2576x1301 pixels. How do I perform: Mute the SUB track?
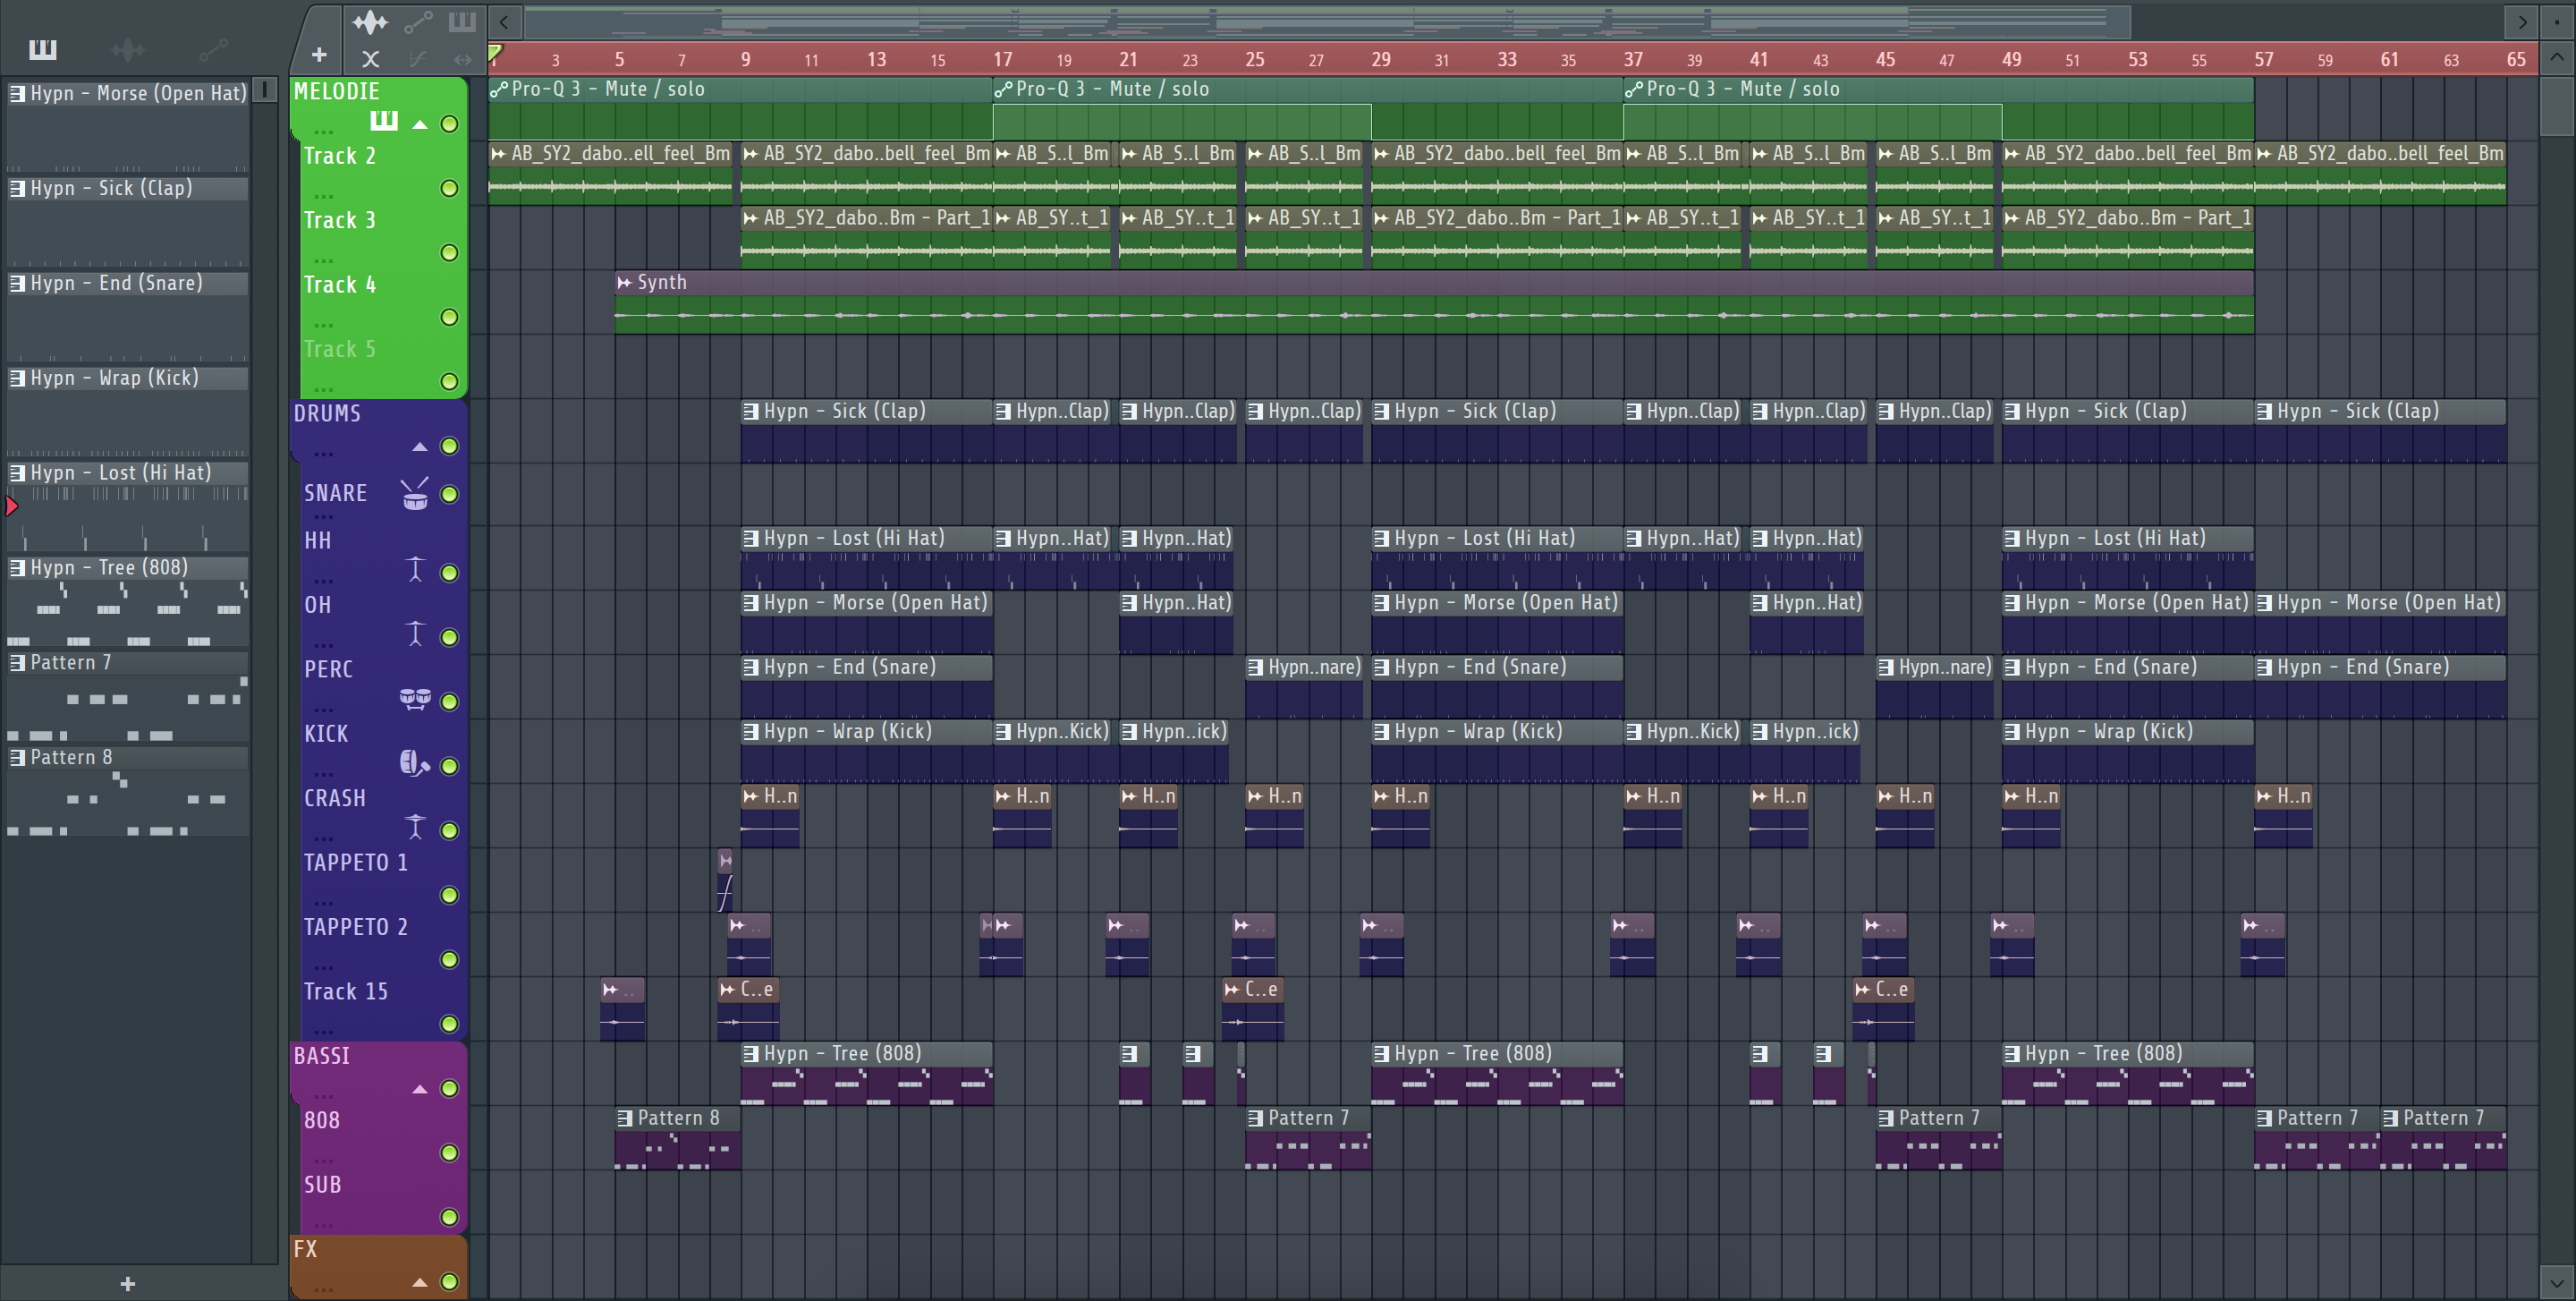coord(450,1217)
